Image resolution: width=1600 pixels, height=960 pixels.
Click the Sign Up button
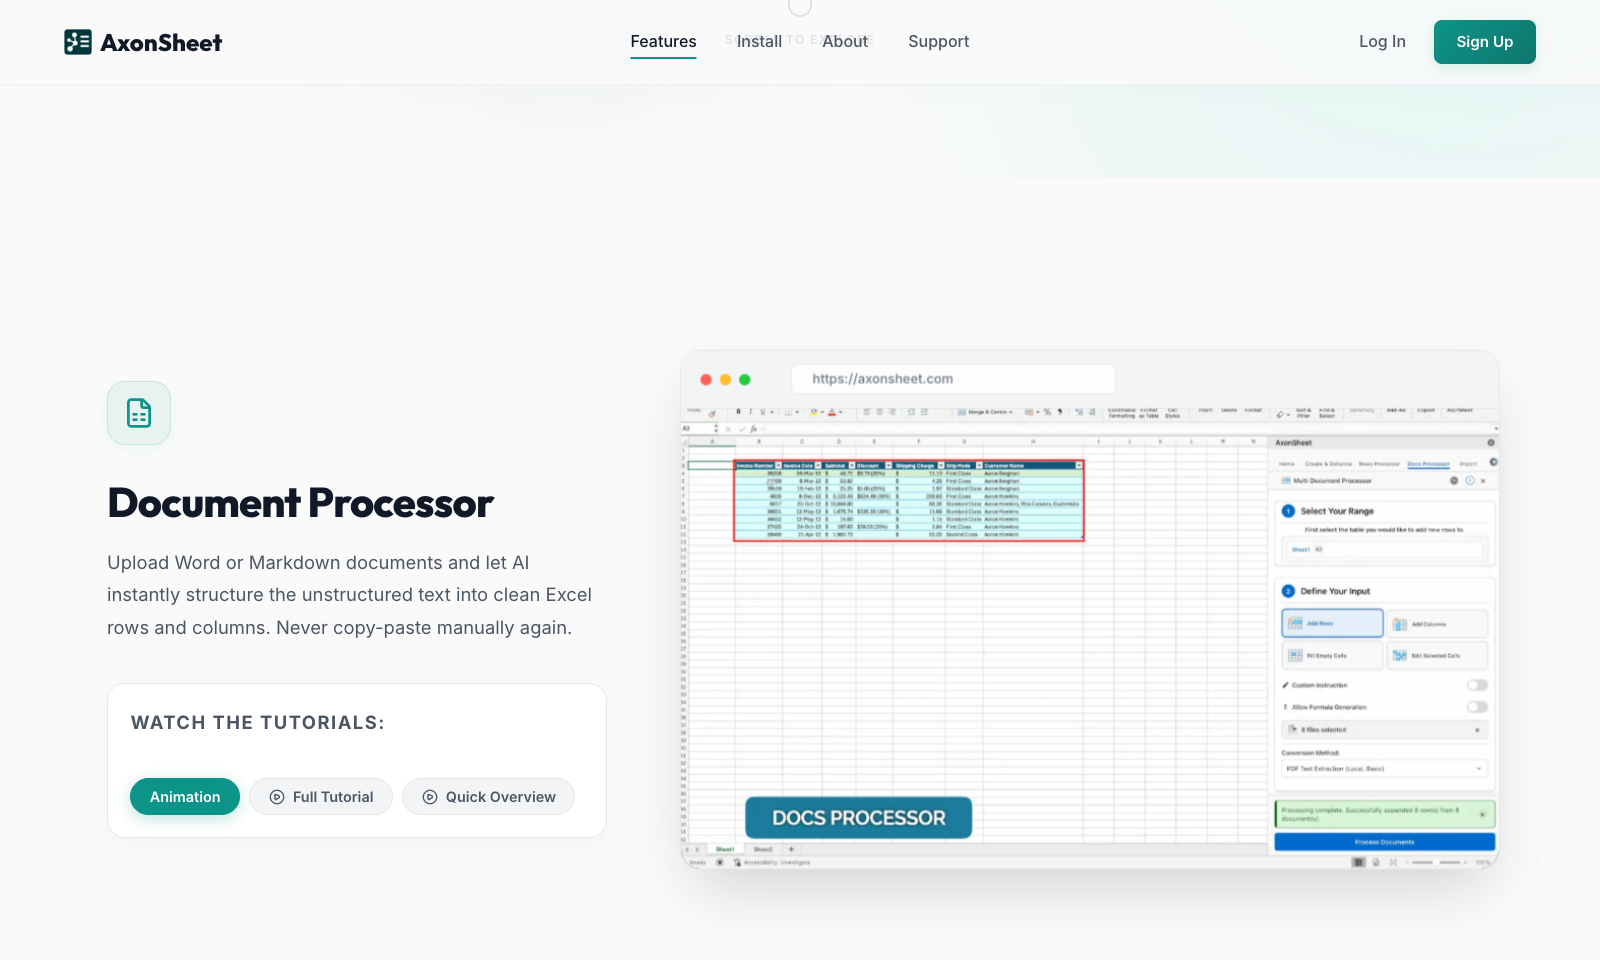coord(1484,42)
